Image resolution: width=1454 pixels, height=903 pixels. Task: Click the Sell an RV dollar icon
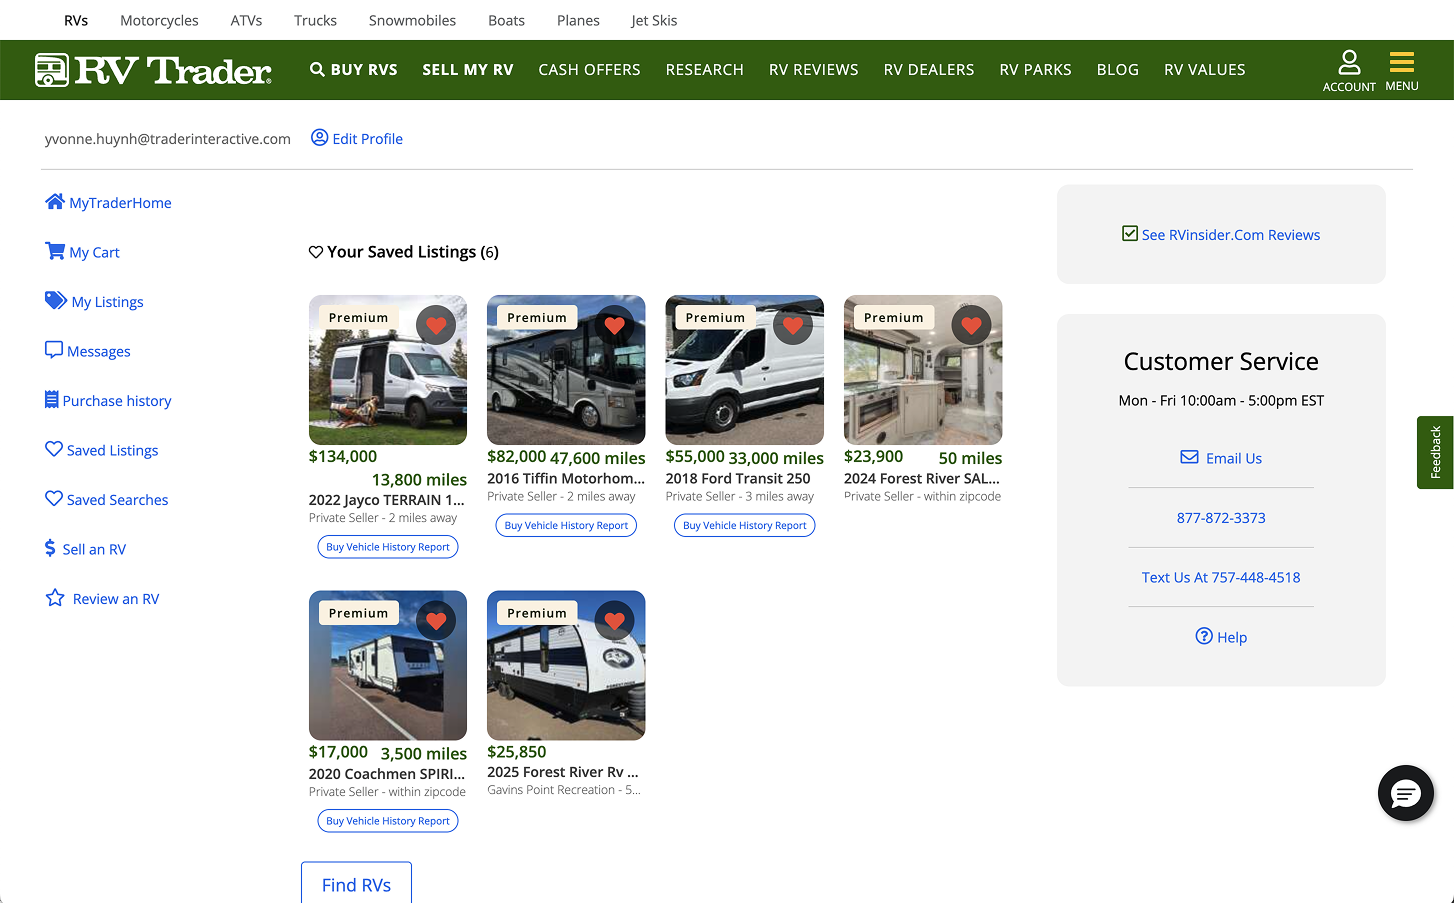[x=50, y=548]
